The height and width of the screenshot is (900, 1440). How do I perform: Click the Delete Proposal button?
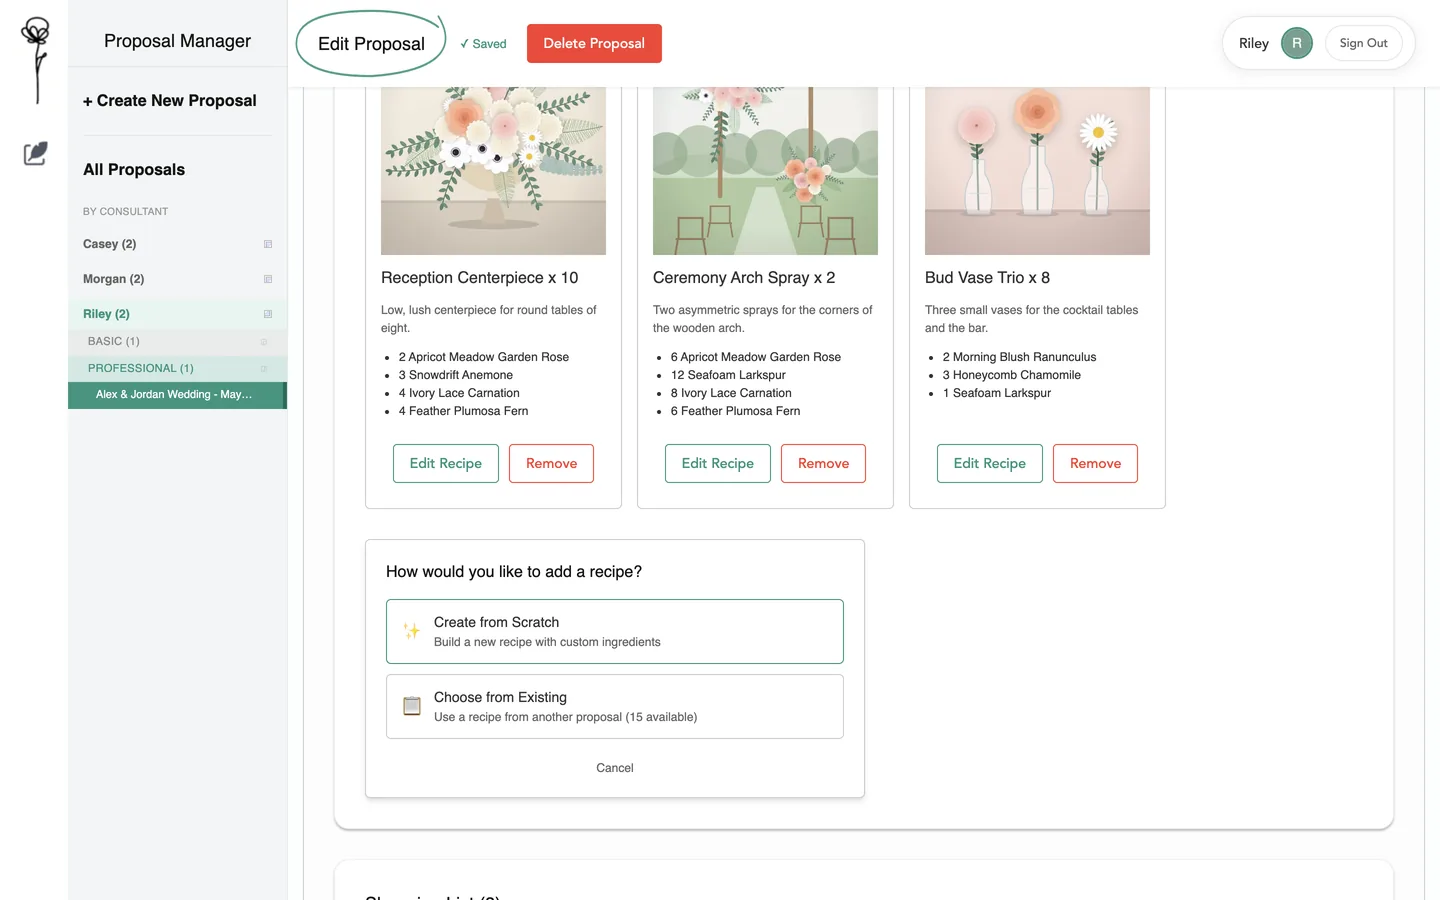pyautogui.click(x=594, y=43)
